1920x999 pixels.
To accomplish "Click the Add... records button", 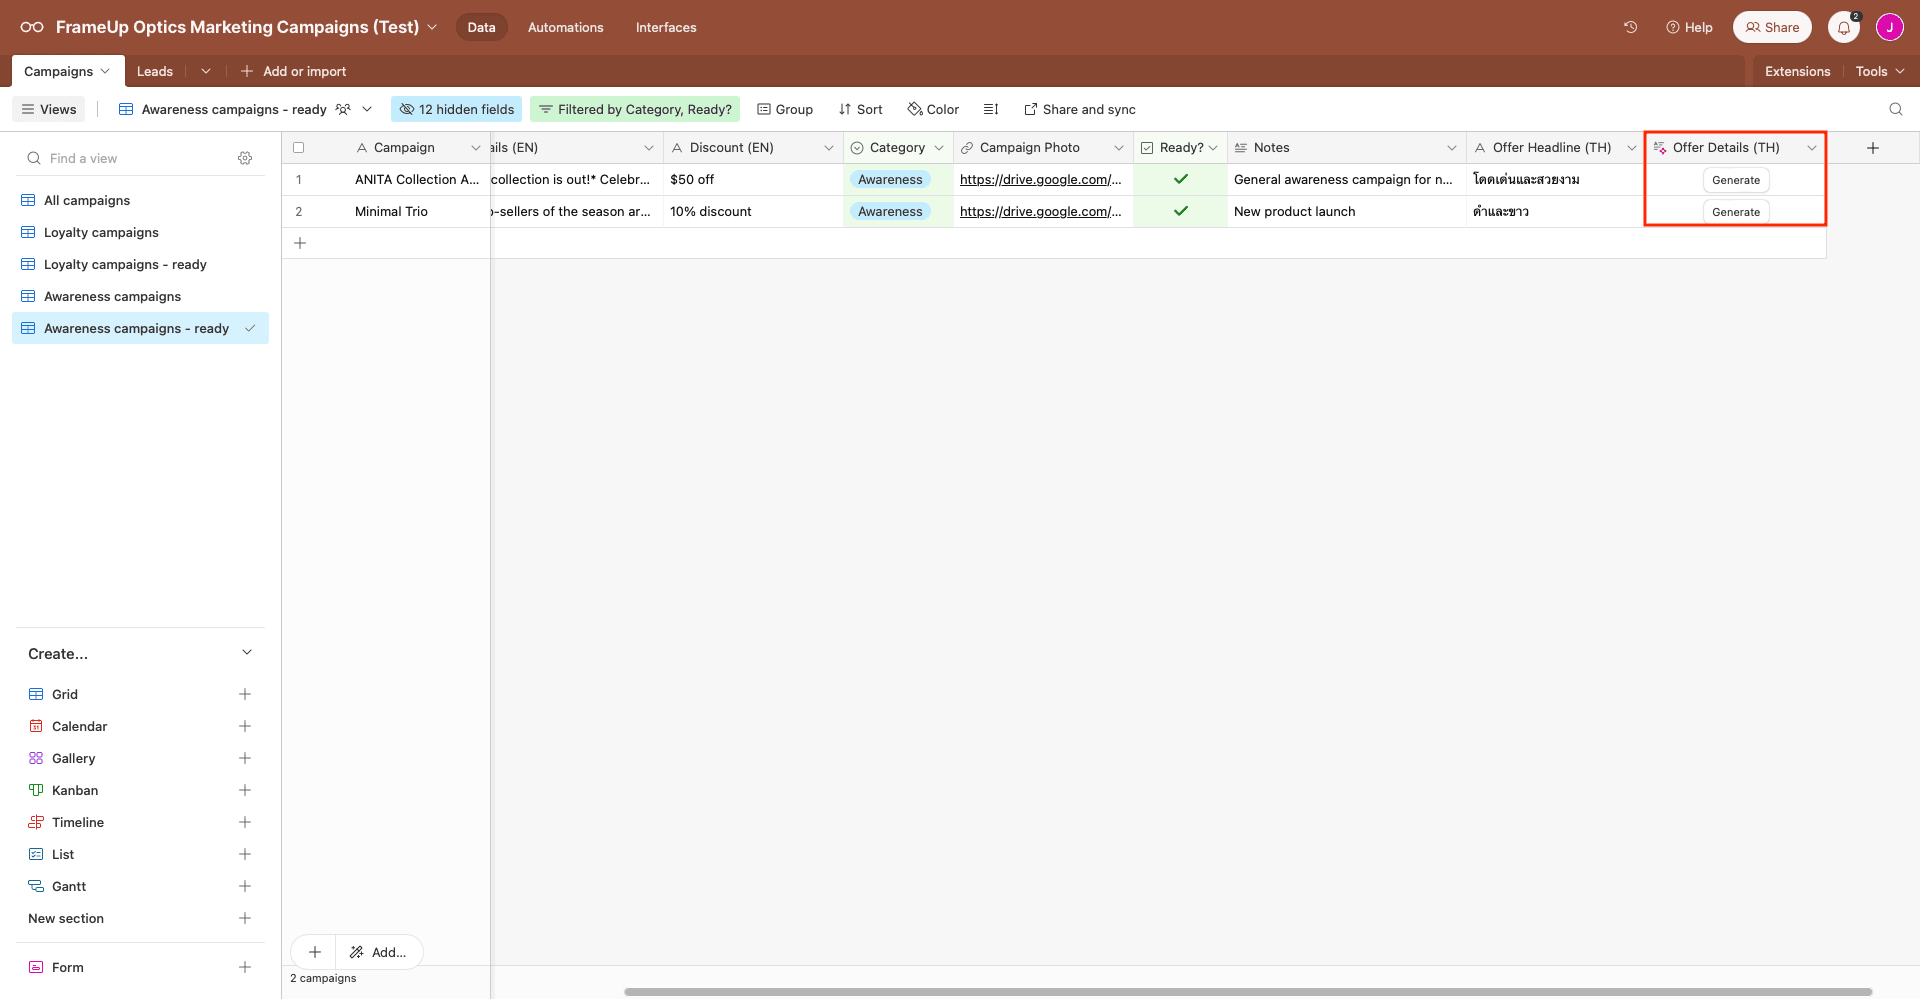I will pos(379,952).
